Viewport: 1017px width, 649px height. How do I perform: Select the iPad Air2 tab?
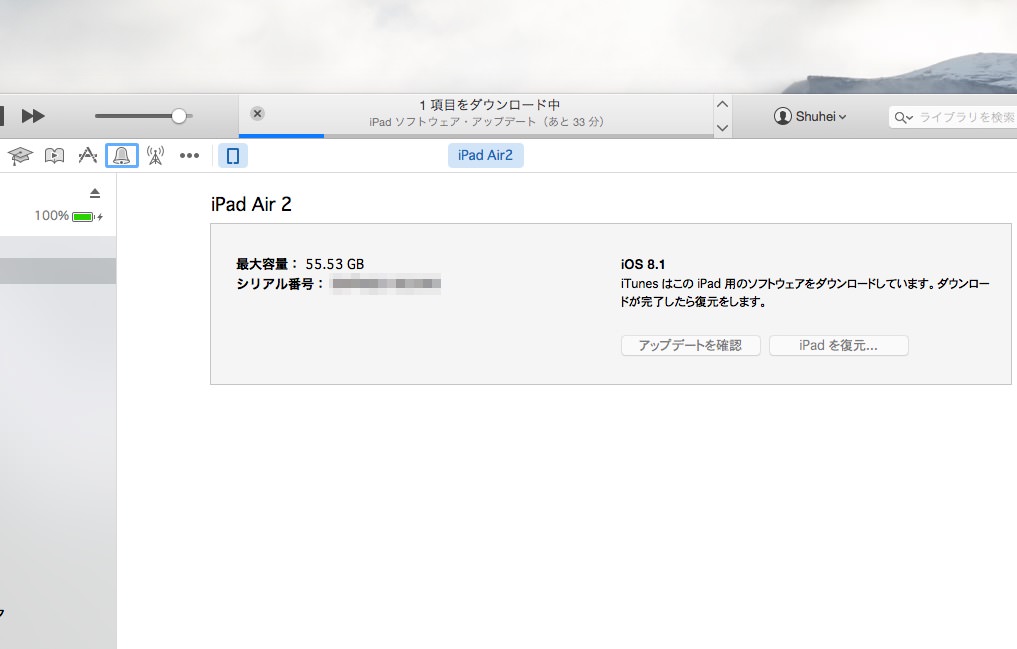(x=485, y=156)
